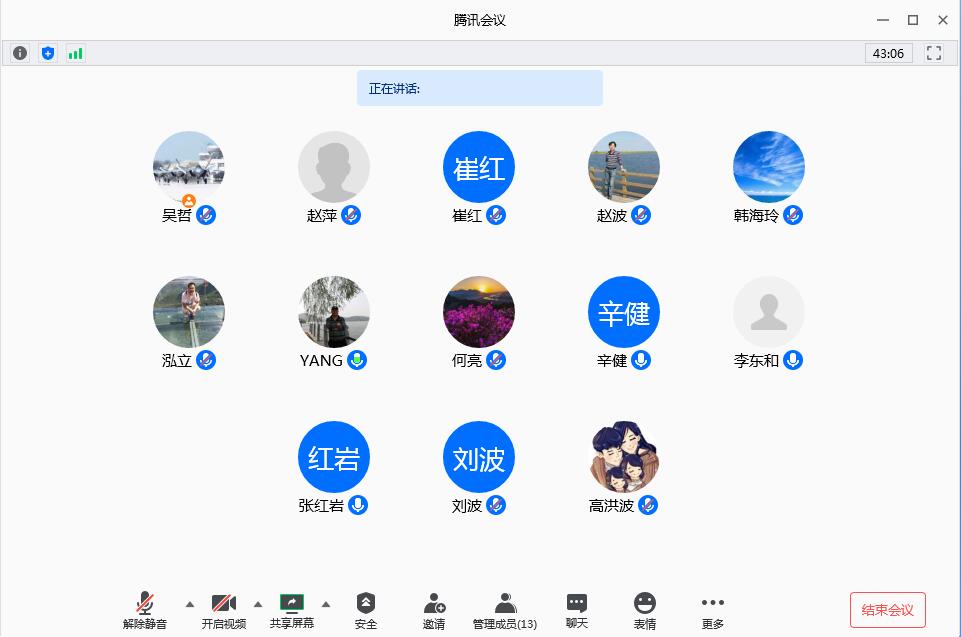Expand the share screen options arrow
Screen dimensions: 961x637
[325, 603]
